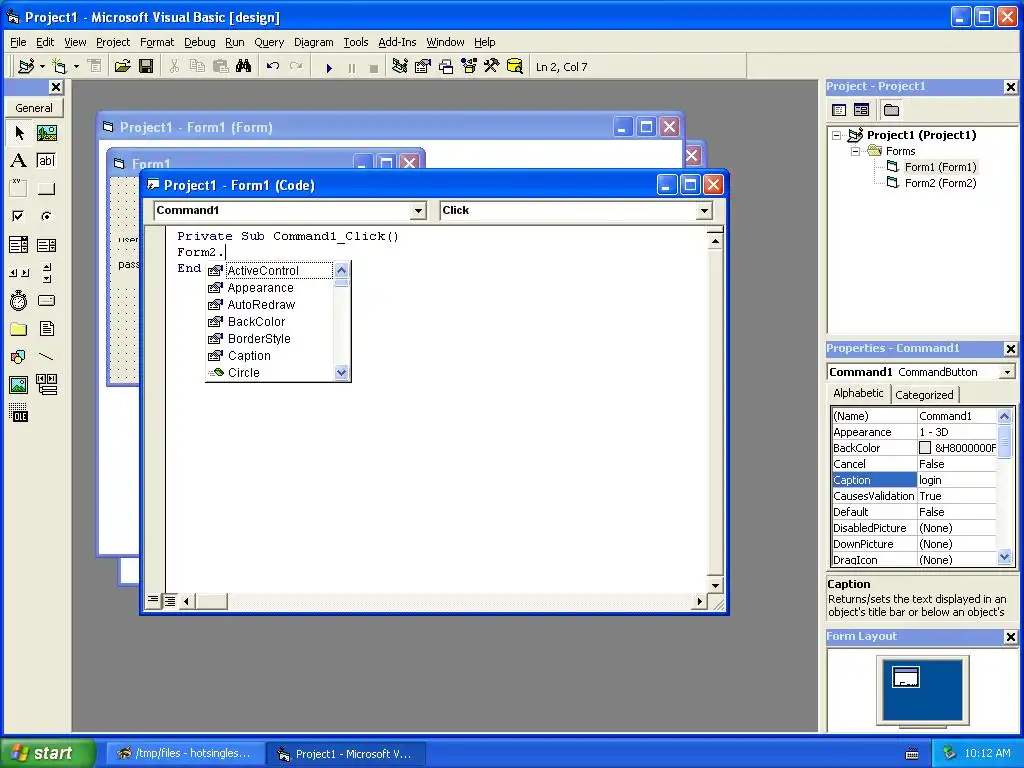The image size is (1024, 768).
Task: Select the OptionButton control tool
Action: pyautogui.click(x=46, y=216)
